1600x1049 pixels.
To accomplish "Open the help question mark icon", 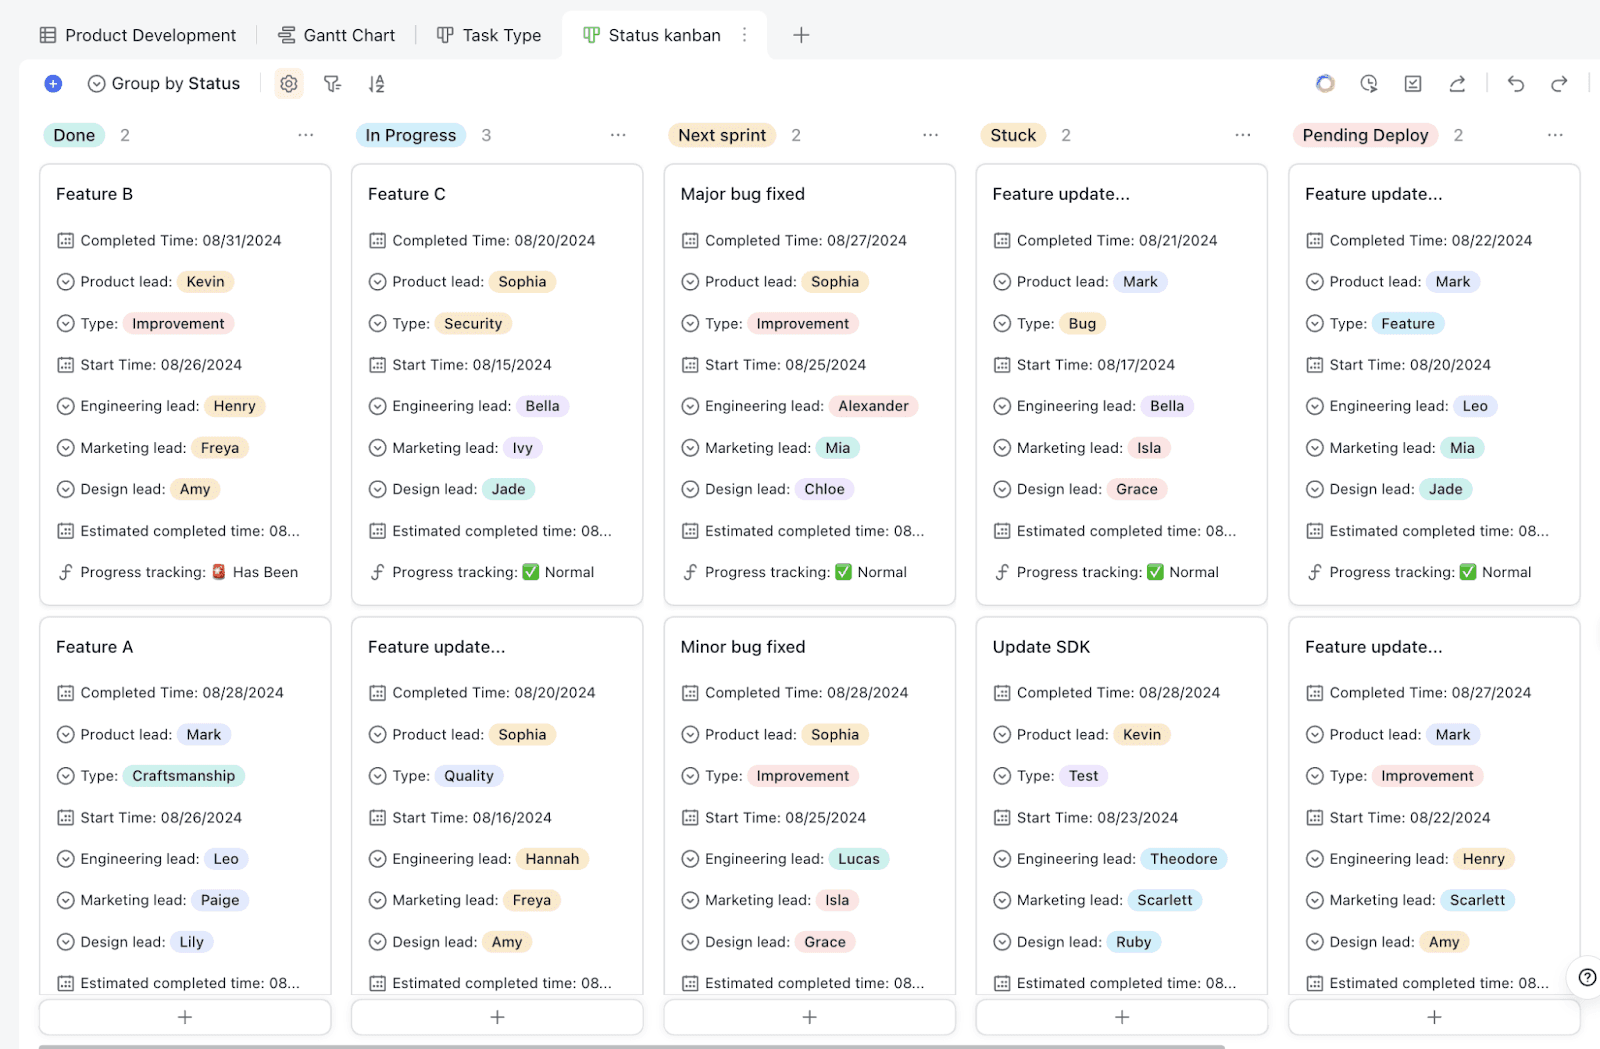I will click(1585, 978).
